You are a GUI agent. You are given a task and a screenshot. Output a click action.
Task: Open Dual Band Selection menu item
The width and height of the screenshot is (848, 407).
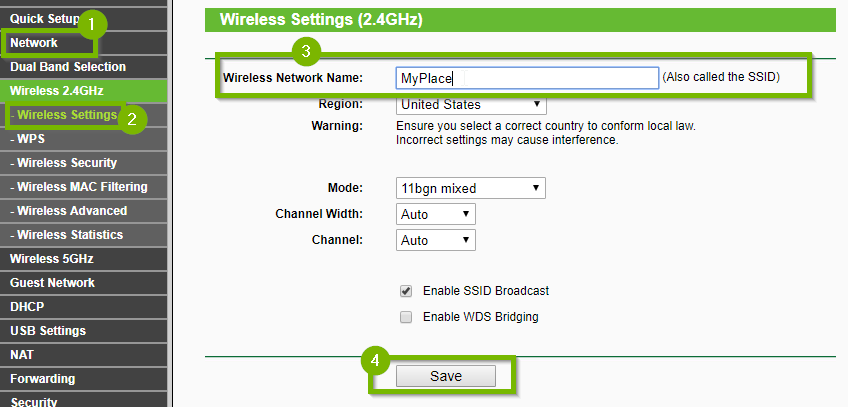[84, 66]
